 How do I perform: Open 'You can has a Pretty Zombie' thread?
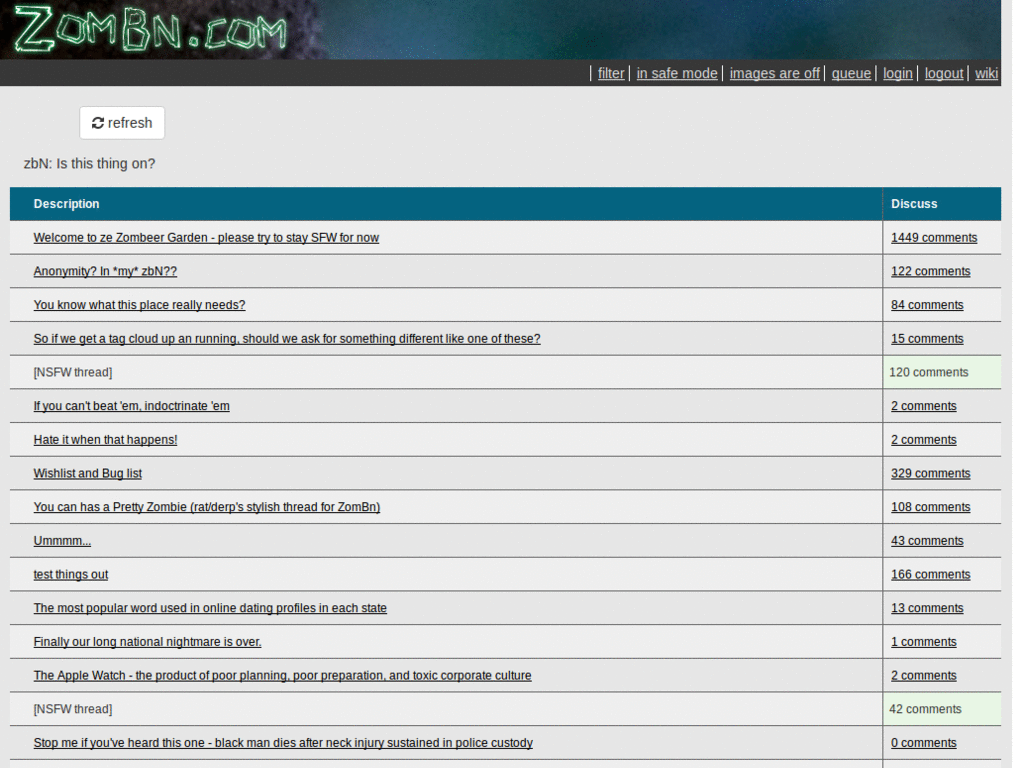pos(206,507)
